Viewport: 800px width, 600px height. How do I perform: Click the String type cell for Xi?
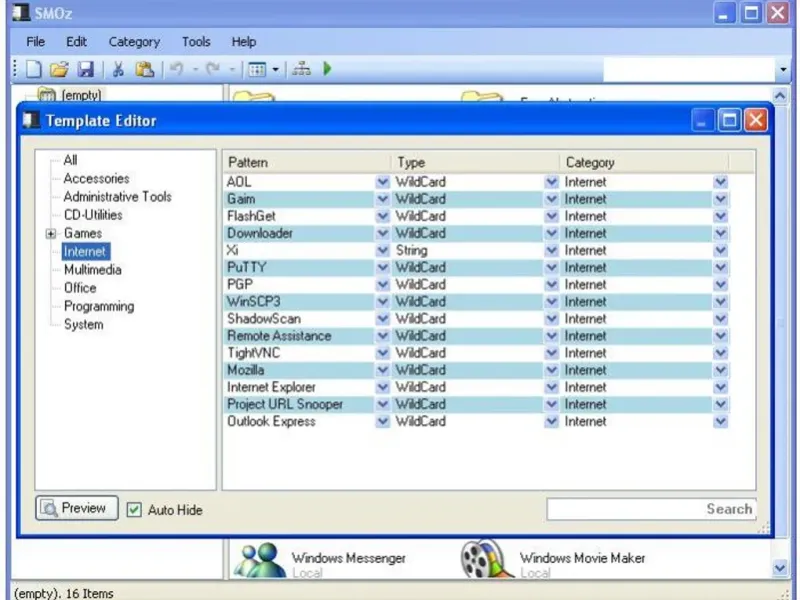[x=468, y=251]
